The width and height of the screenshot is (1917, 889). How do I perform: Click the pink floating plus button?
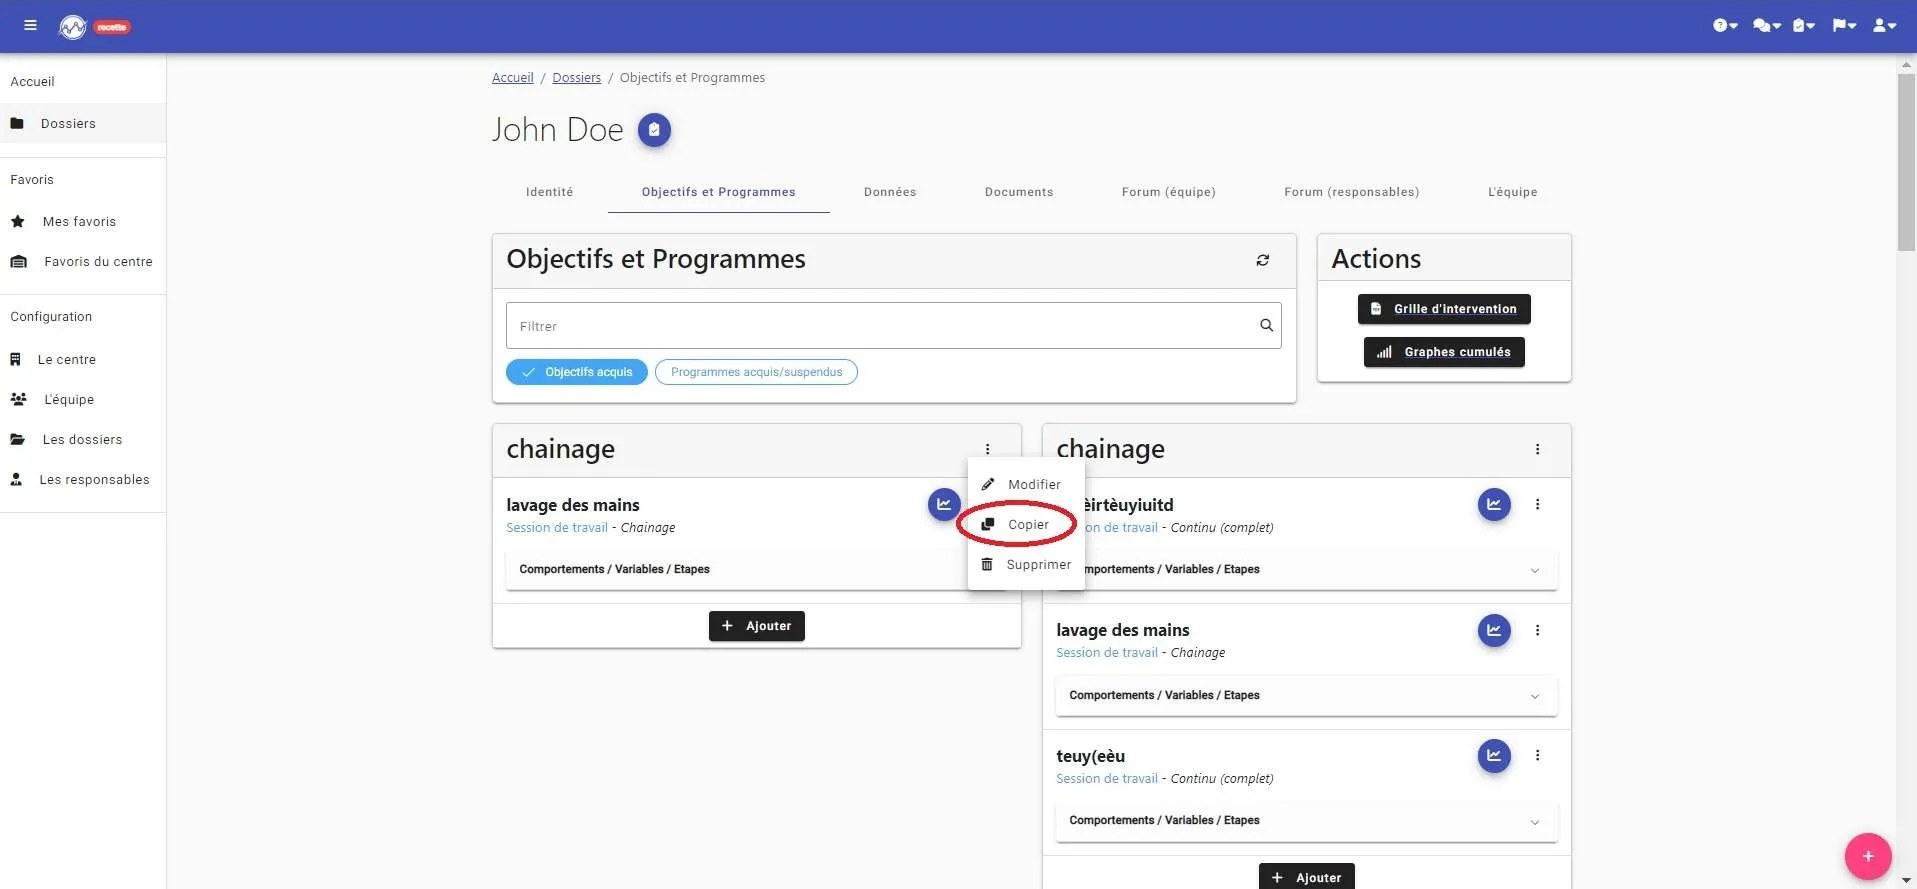[1868, 856]
